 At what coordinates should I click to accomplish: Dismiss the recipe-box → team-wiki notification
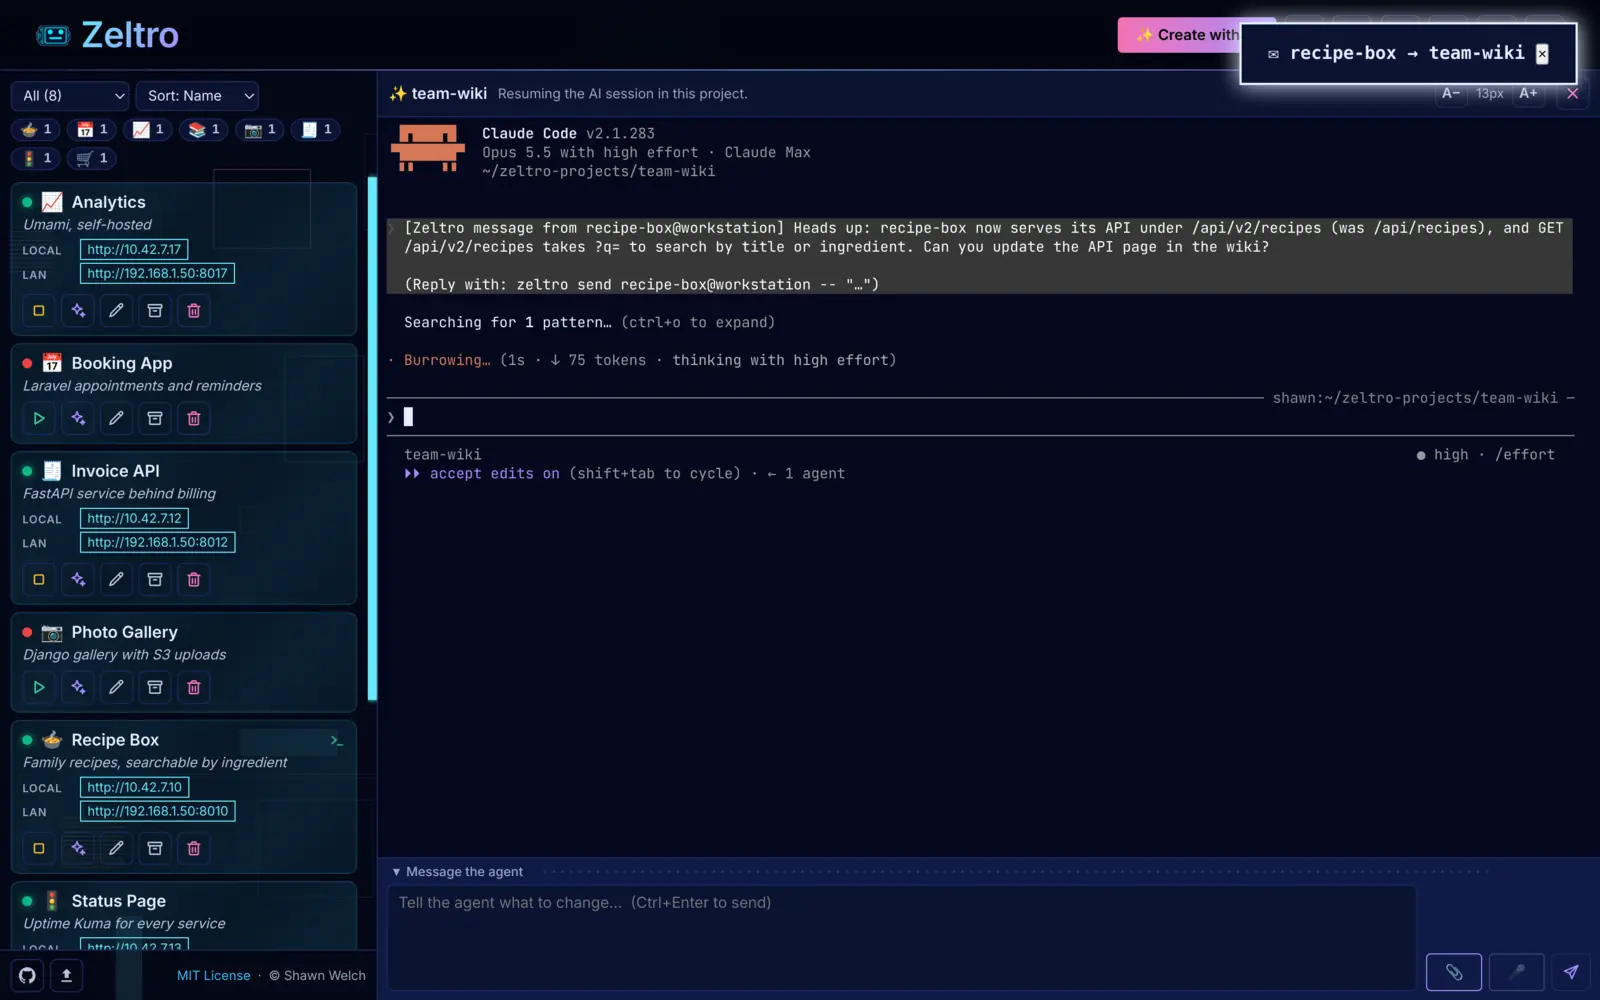coord(1542,54)
